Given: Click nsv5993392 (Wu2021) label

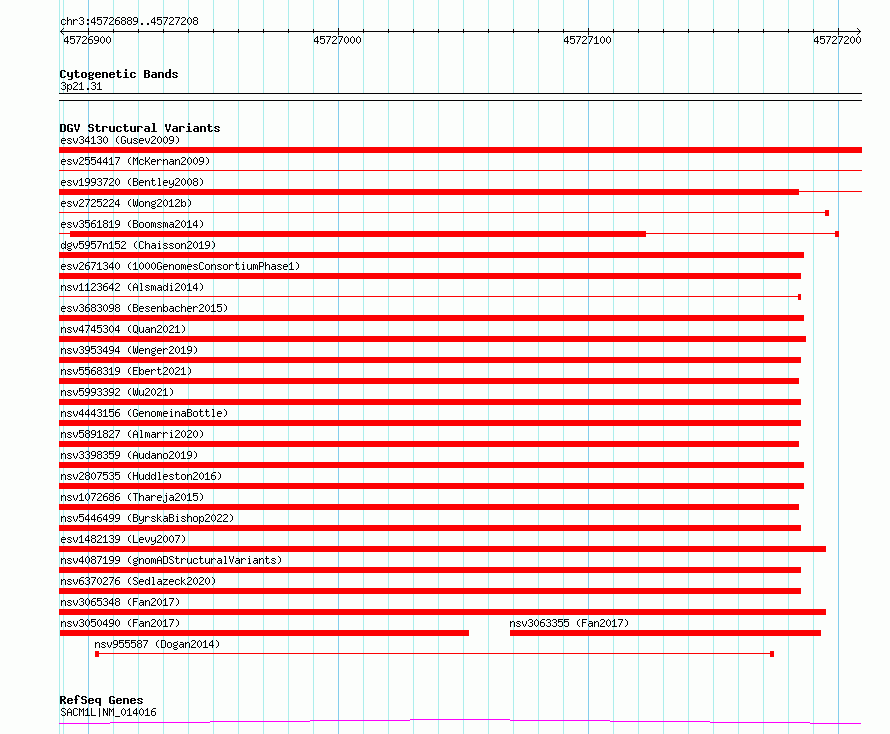Looking at the screenshot, I should tap(117, 392).
